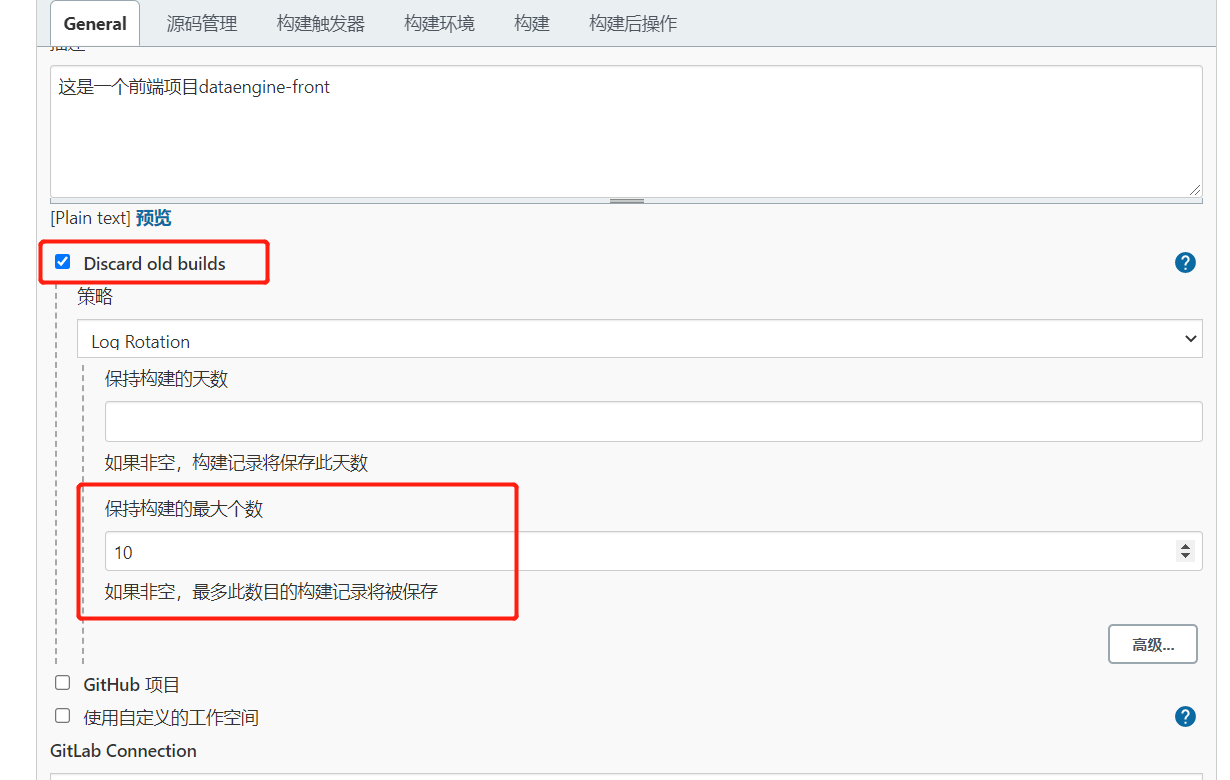Click the resize grip bar below the description box

[626, 201]
